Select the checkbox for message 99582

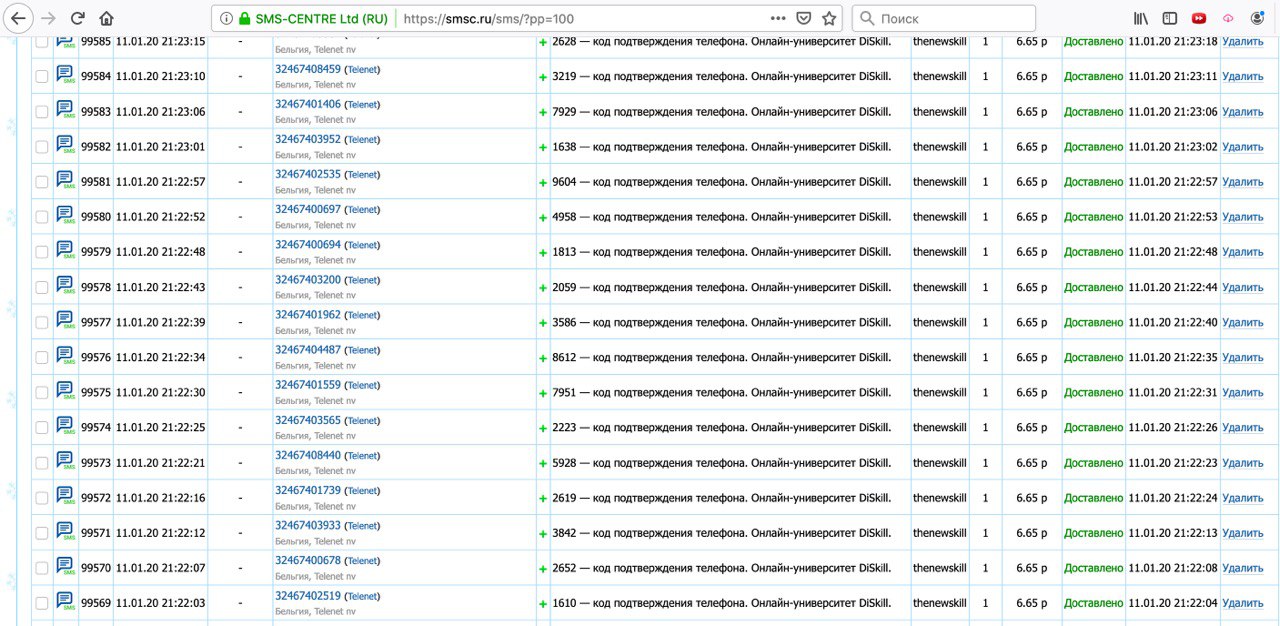click(42, 147)
